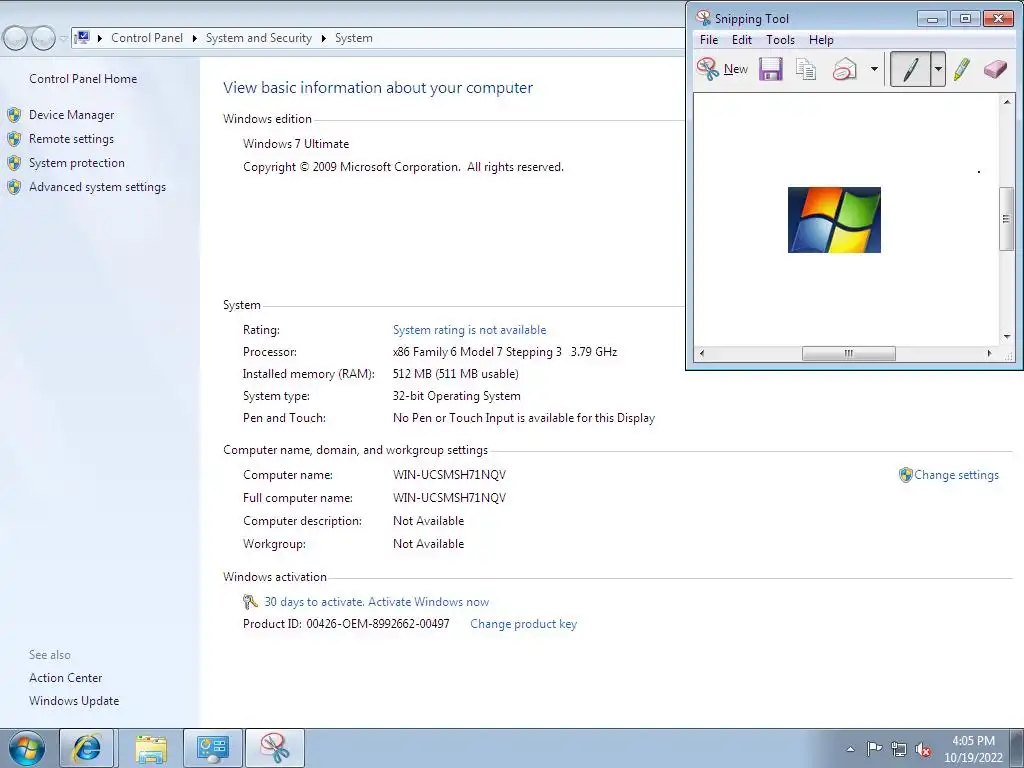Click shield icon next to Change settings
The height and width of the screenshot is (768, 1024).
tap(905, 475)
